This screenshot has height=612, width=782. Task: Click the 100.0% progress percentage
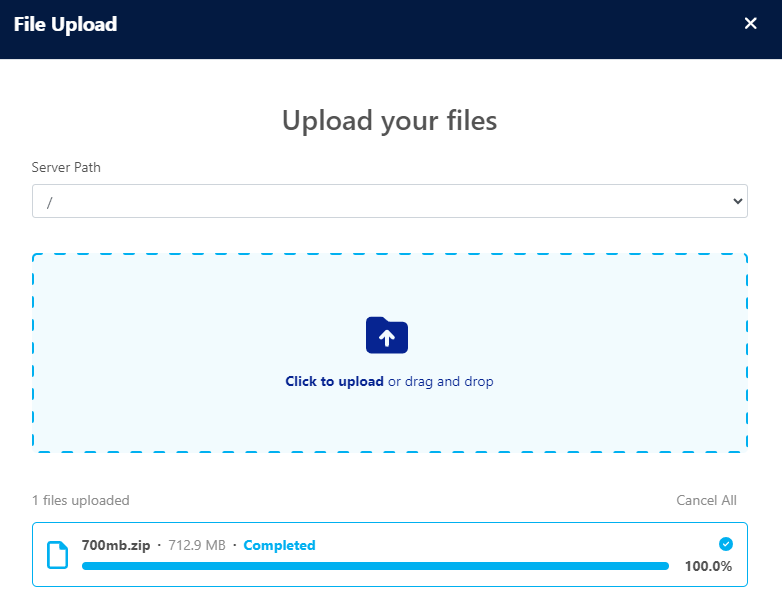tap(708, 566)
